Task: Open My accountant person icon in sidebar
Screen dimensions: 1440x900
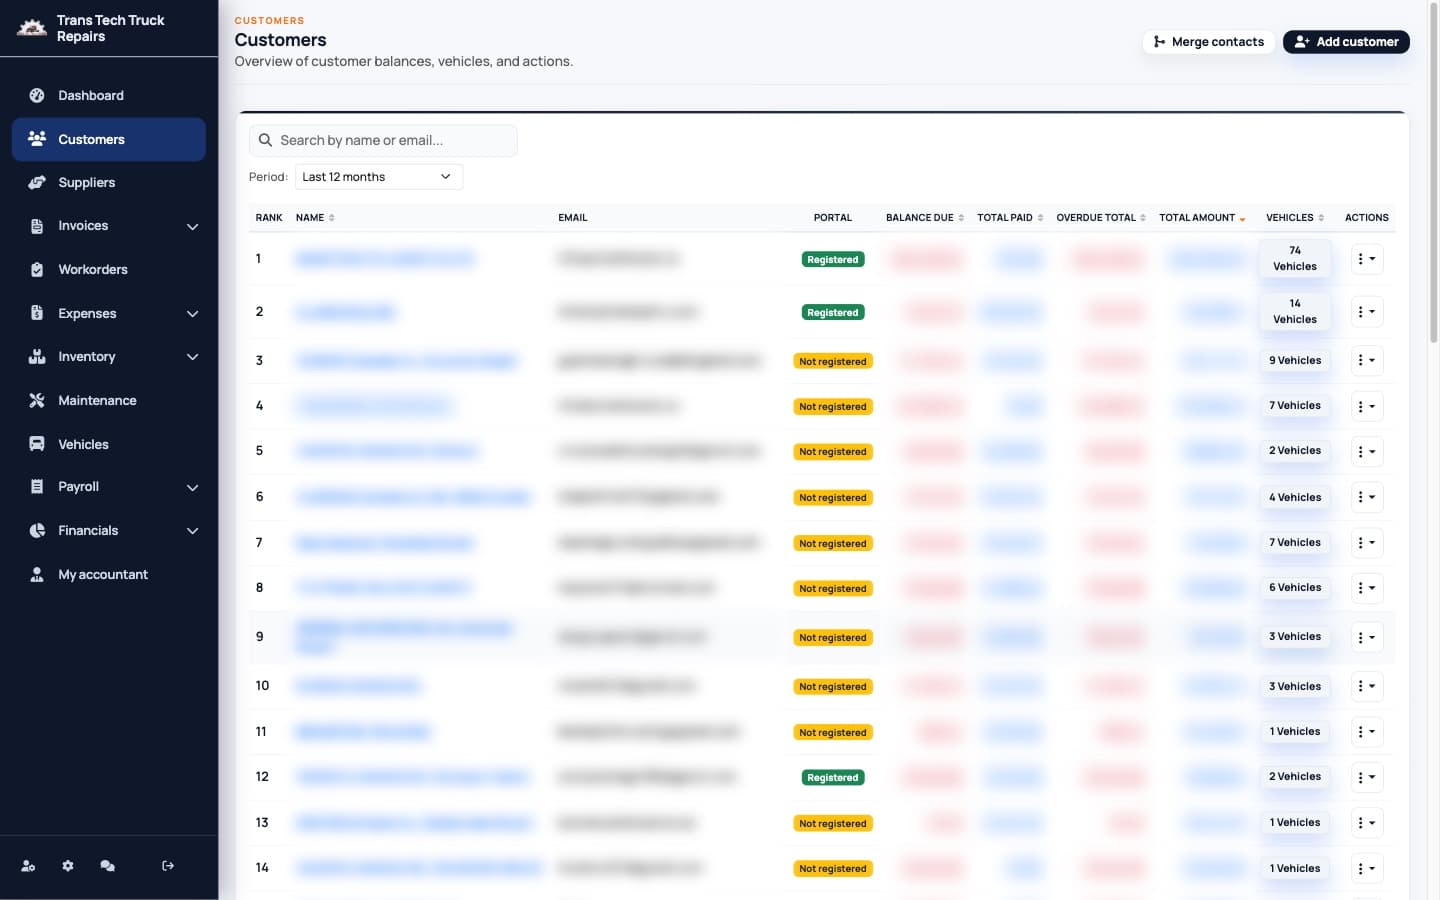Action: (37, 574)
